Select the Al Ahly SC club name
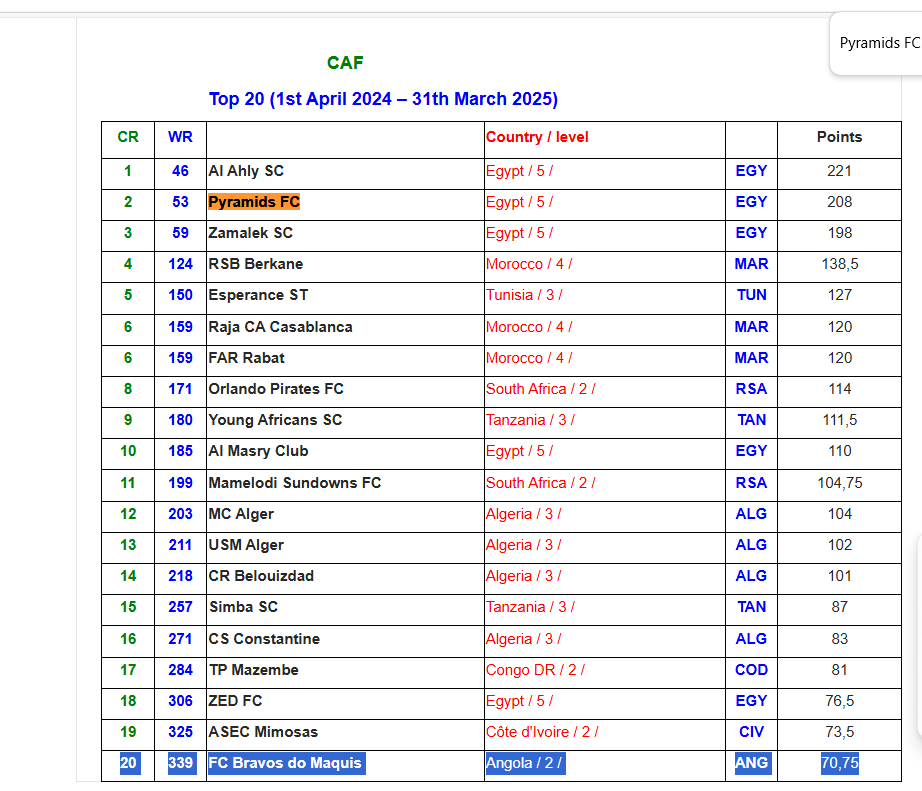The width and height of the screenshot is (922, 791). point(246,171)
